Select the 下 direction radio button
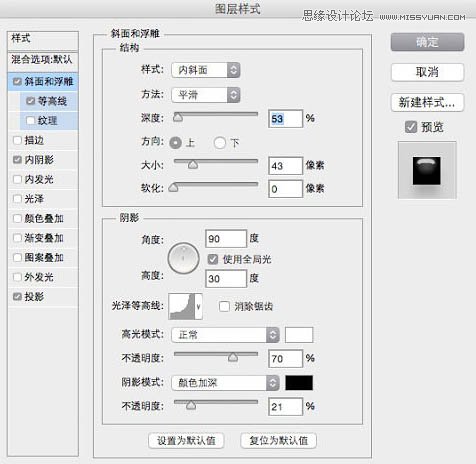Image resolution: width=476 pixels, height=464 pixels. (220, 143)
